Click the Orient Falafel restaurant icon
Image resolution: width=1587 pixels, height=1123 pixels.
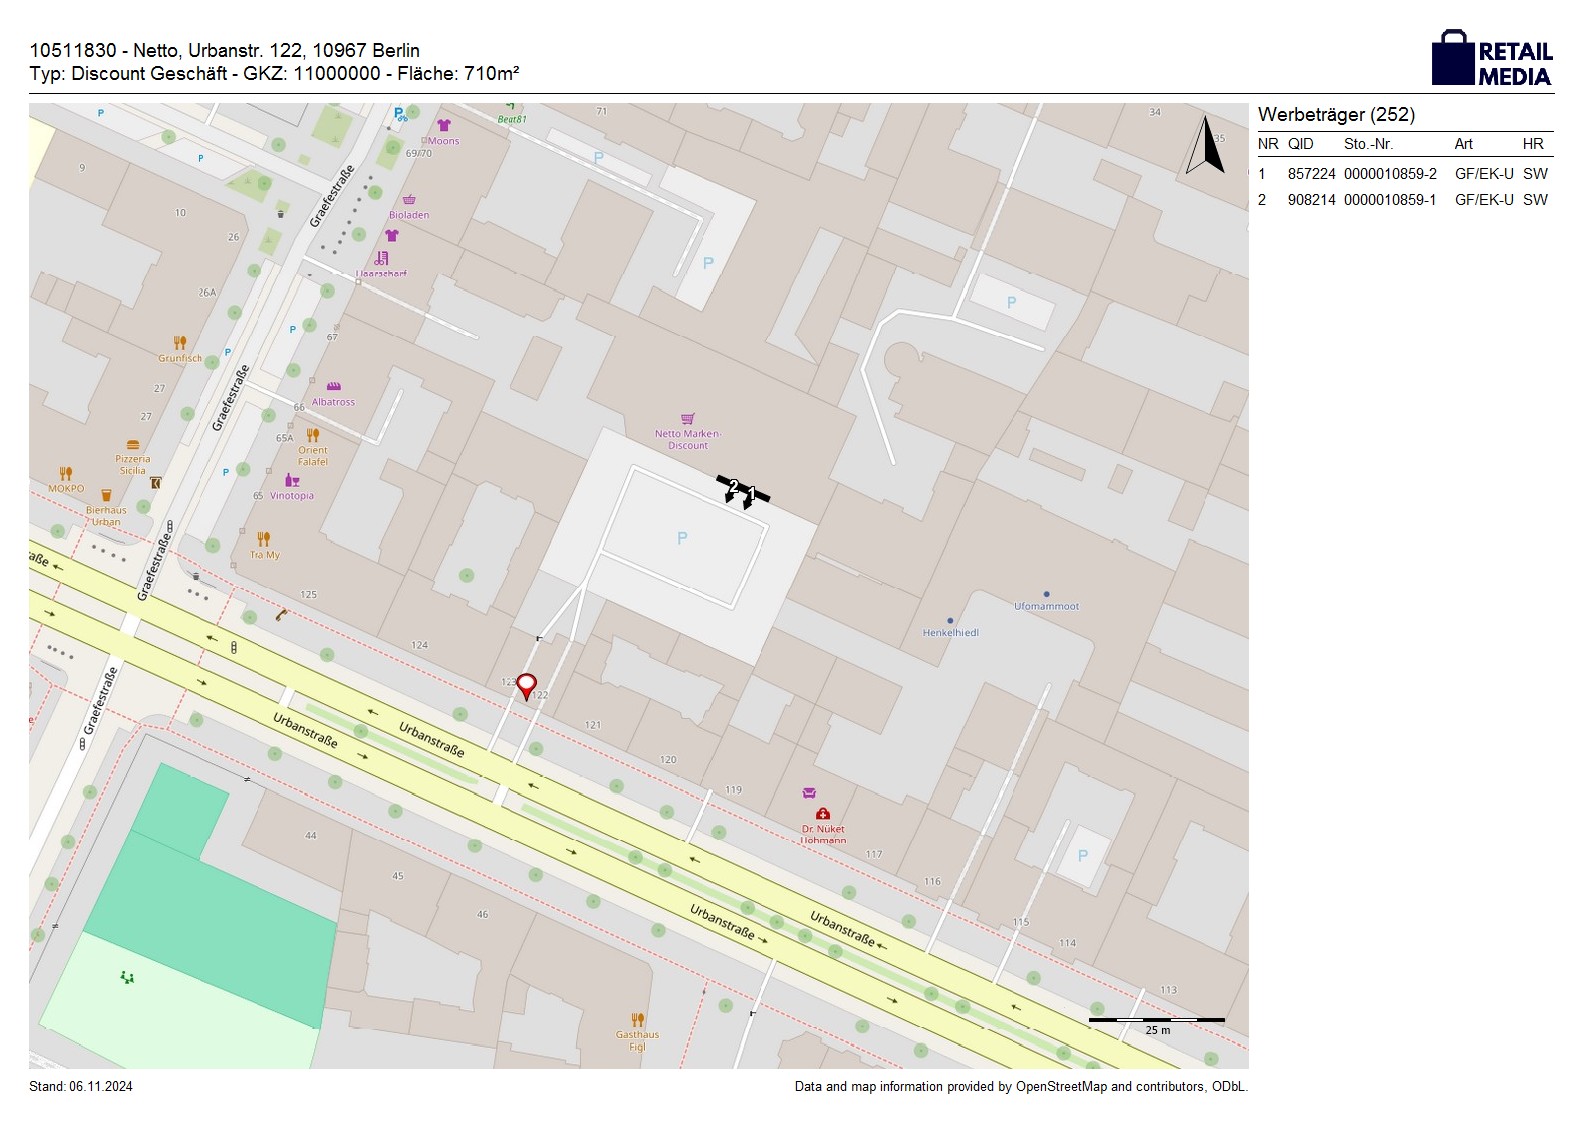313,435
